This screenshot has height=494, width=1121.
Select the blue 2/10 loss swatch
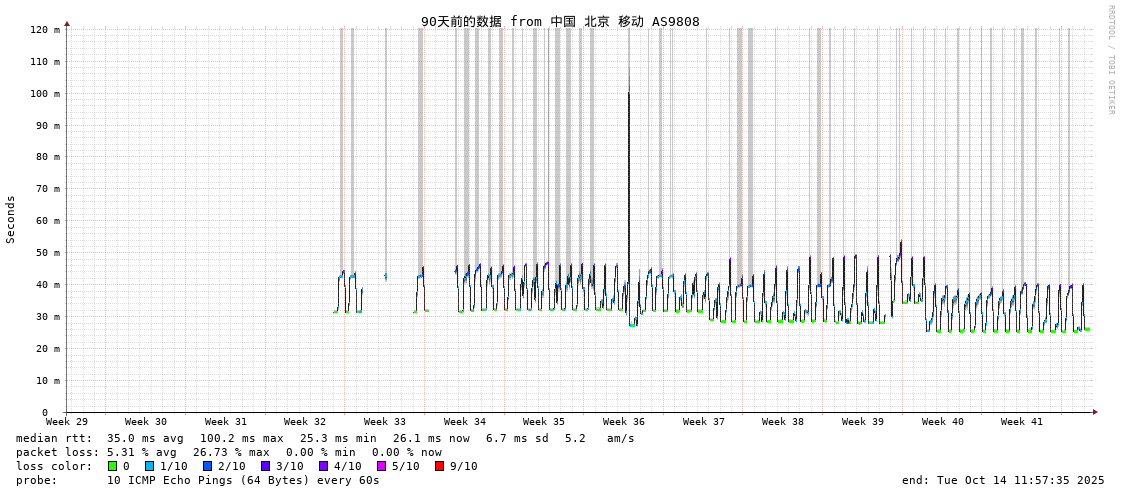(x=207, y=466)
